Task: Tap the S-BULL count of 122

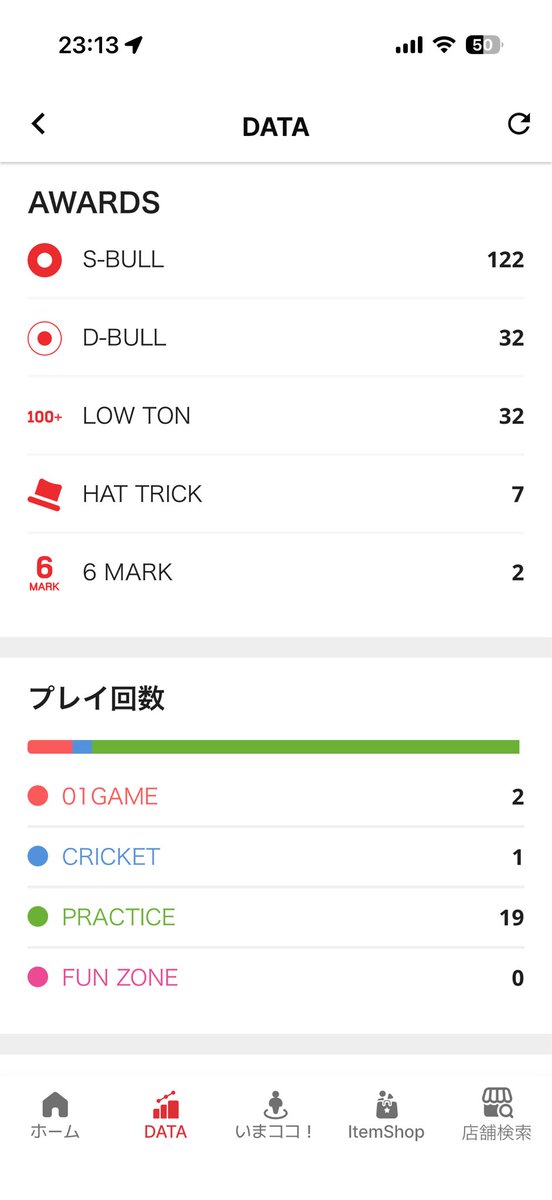Action: click(506, 260)
